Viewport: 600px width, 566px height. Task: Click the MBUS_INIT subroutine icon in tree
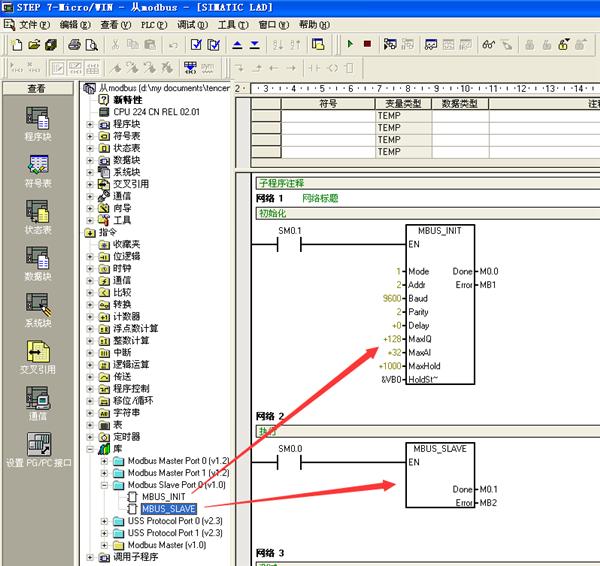(132, 497)
